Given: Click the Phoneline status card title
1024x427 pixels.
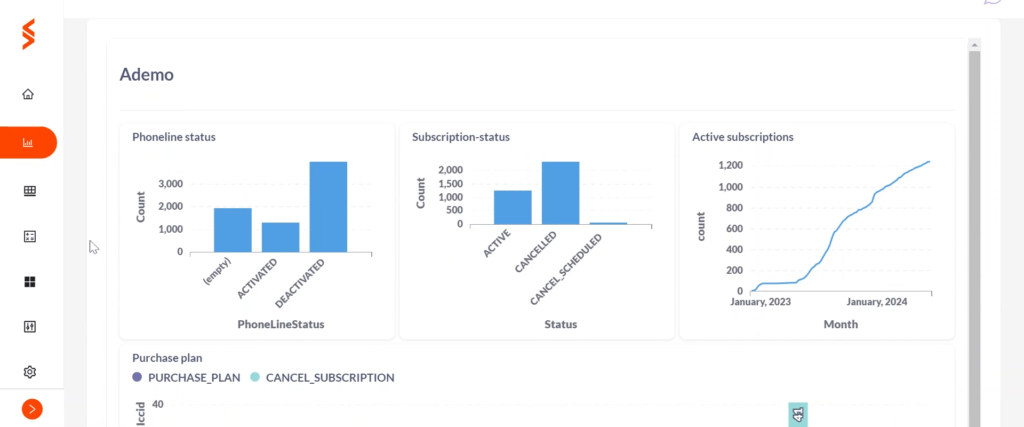Looking at the screenshot, I should click(174, 137).
